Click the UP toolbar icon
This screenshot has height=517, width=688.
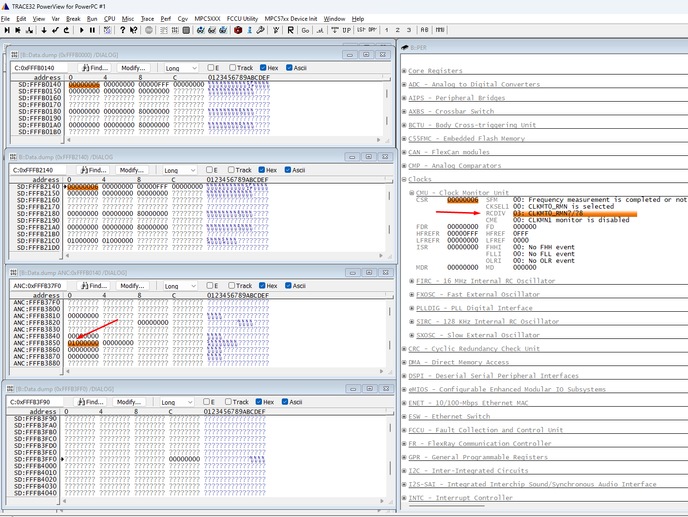coord(347,30)
